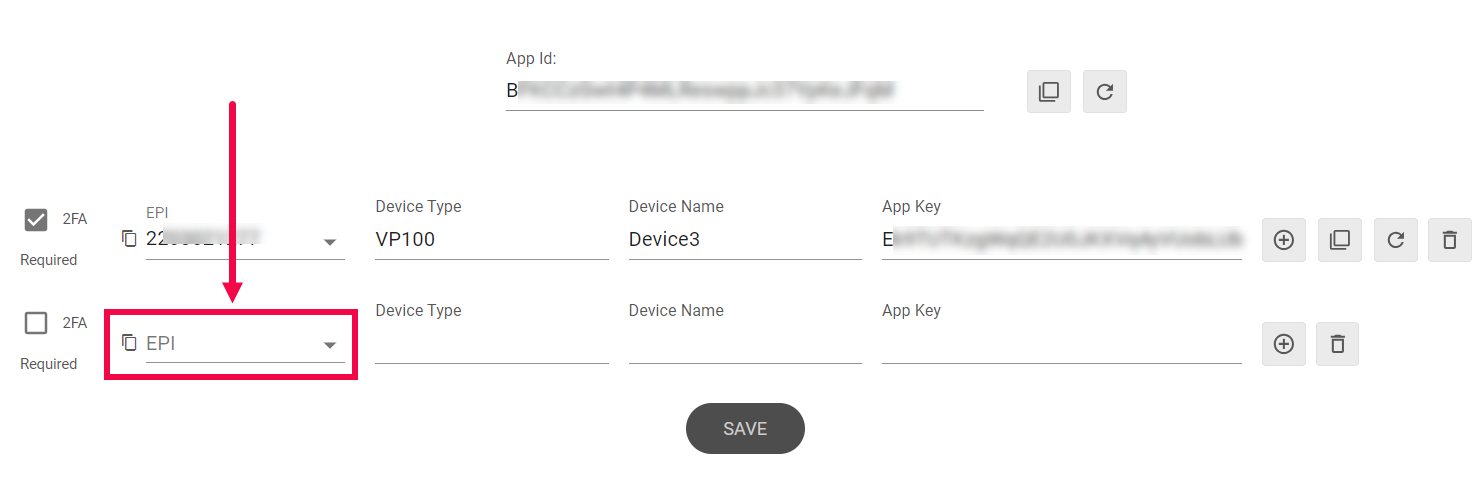1484x488 pixels.
Task: Delete the Device3 row
Action: tap(1450, 240)
